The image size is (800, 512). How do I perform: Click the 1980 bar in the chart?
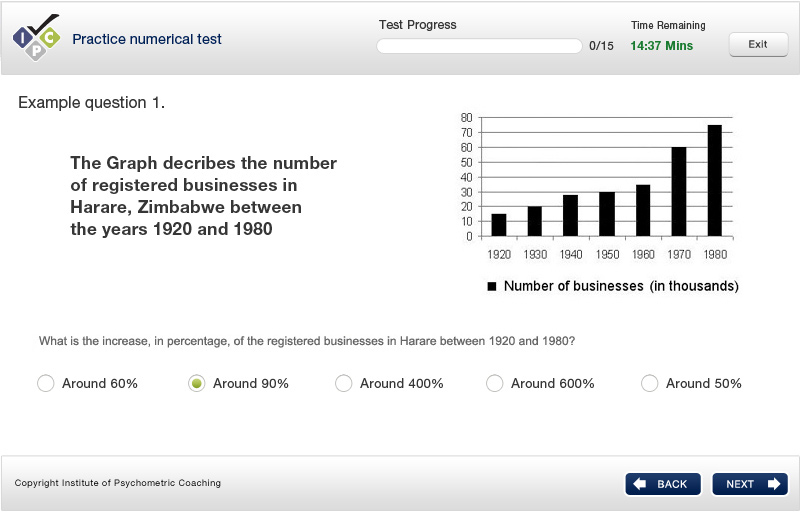coord(715,181)
